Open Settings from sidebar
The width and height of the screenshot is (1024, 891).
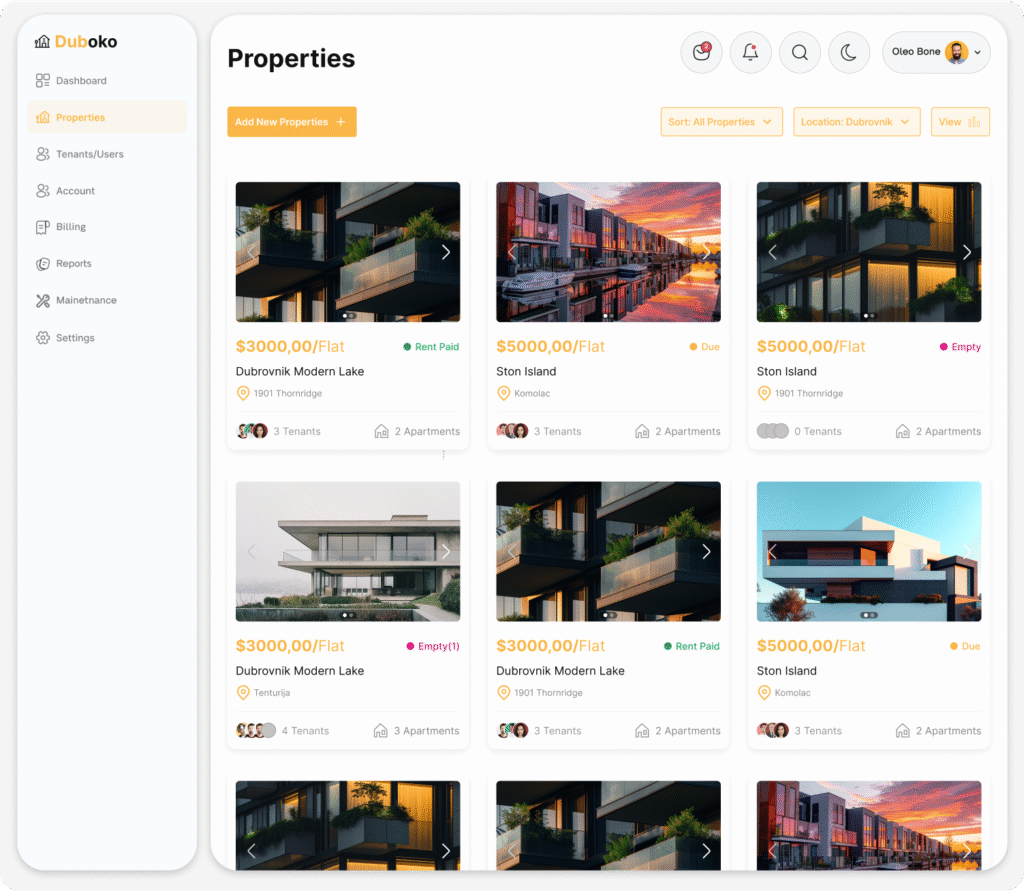pyautogui.click(x=65, y=338)
